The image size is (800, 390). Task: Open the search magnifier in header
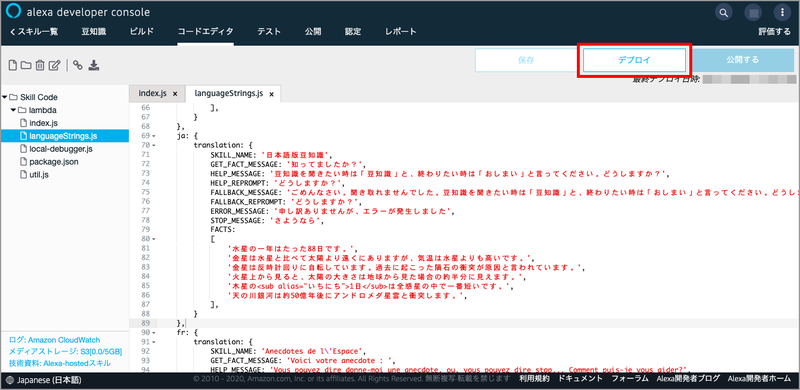click(x=723, y=12)
